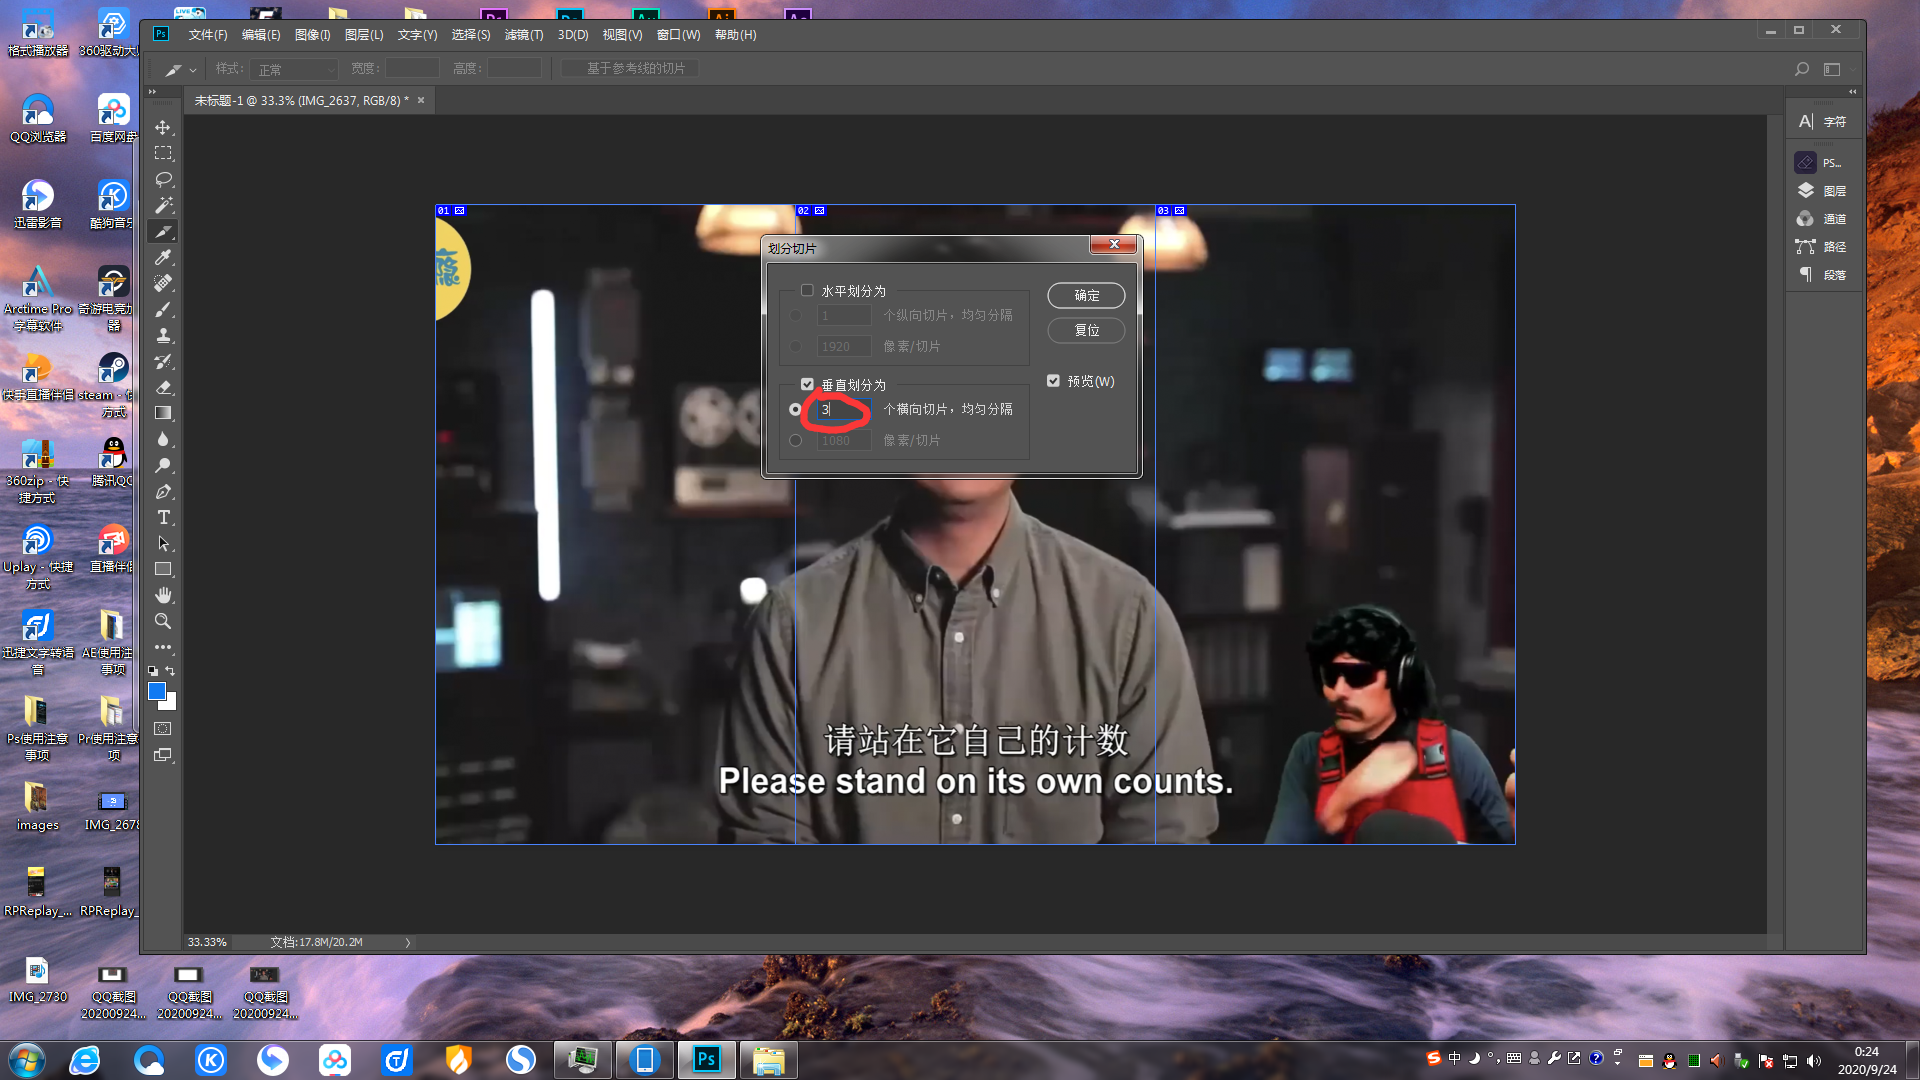Select the Lasso tool
Image resolution: width=1920 pixels, height=1080 pixels.
pos(163,179)
